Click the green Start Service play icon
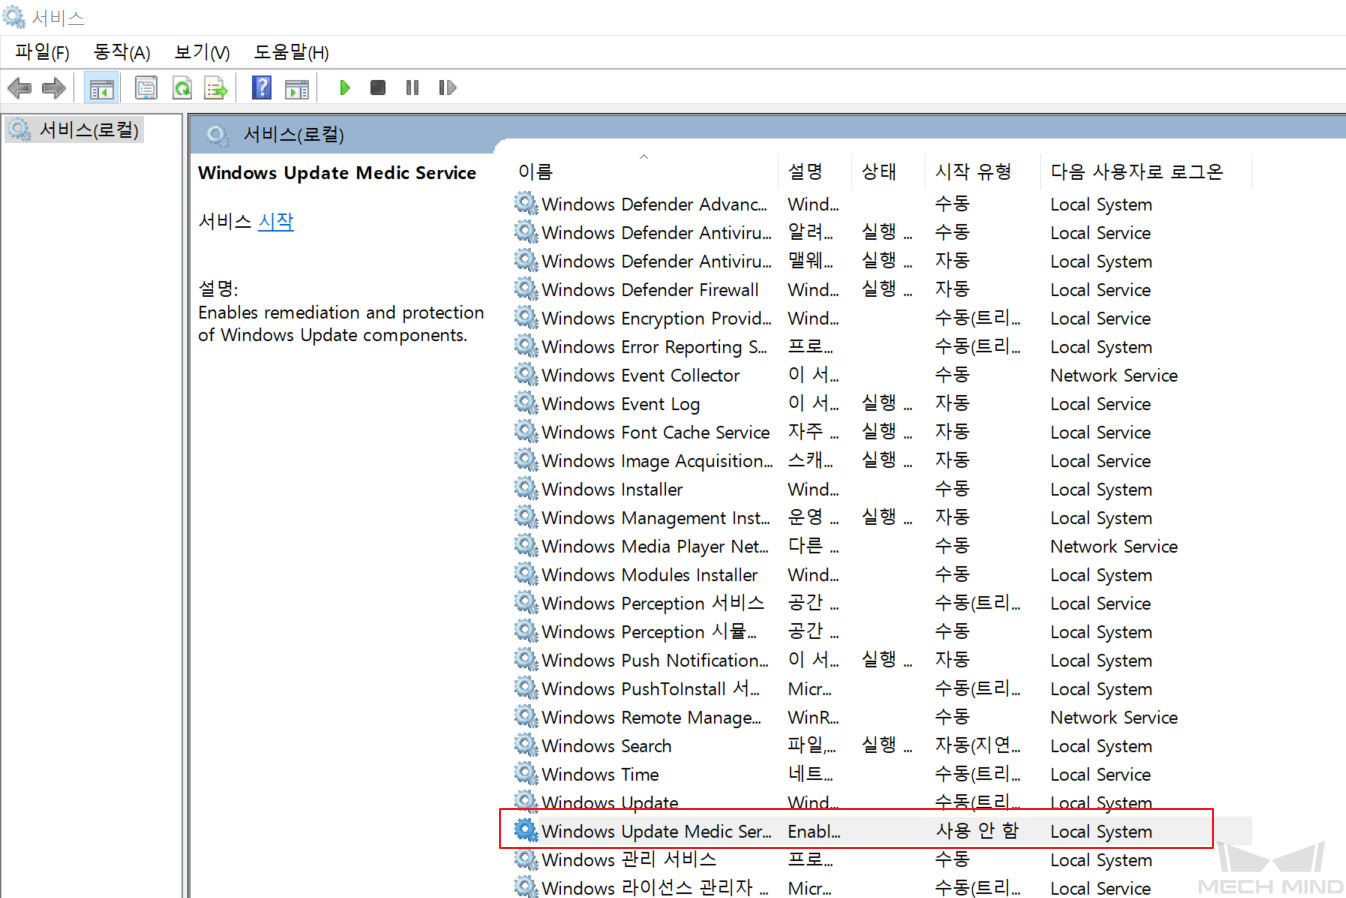The width and height of the screenshot is (1346, 898). [344, 88]
